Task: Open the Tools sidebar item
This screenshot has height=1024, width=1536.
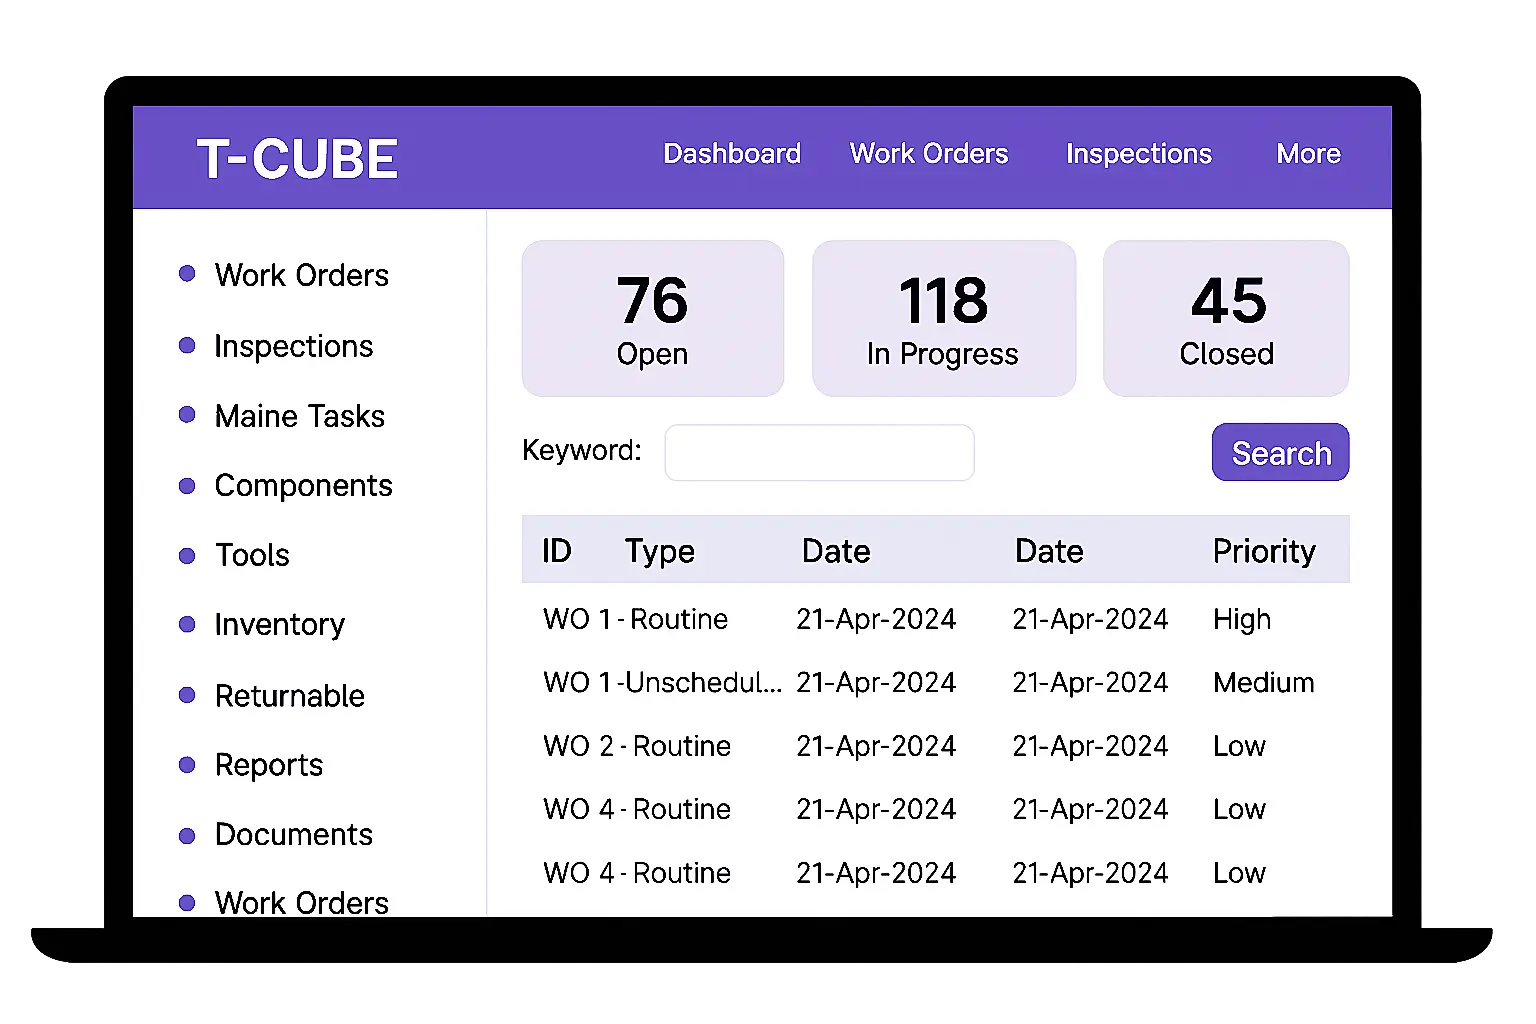Action: coord(252,555)
